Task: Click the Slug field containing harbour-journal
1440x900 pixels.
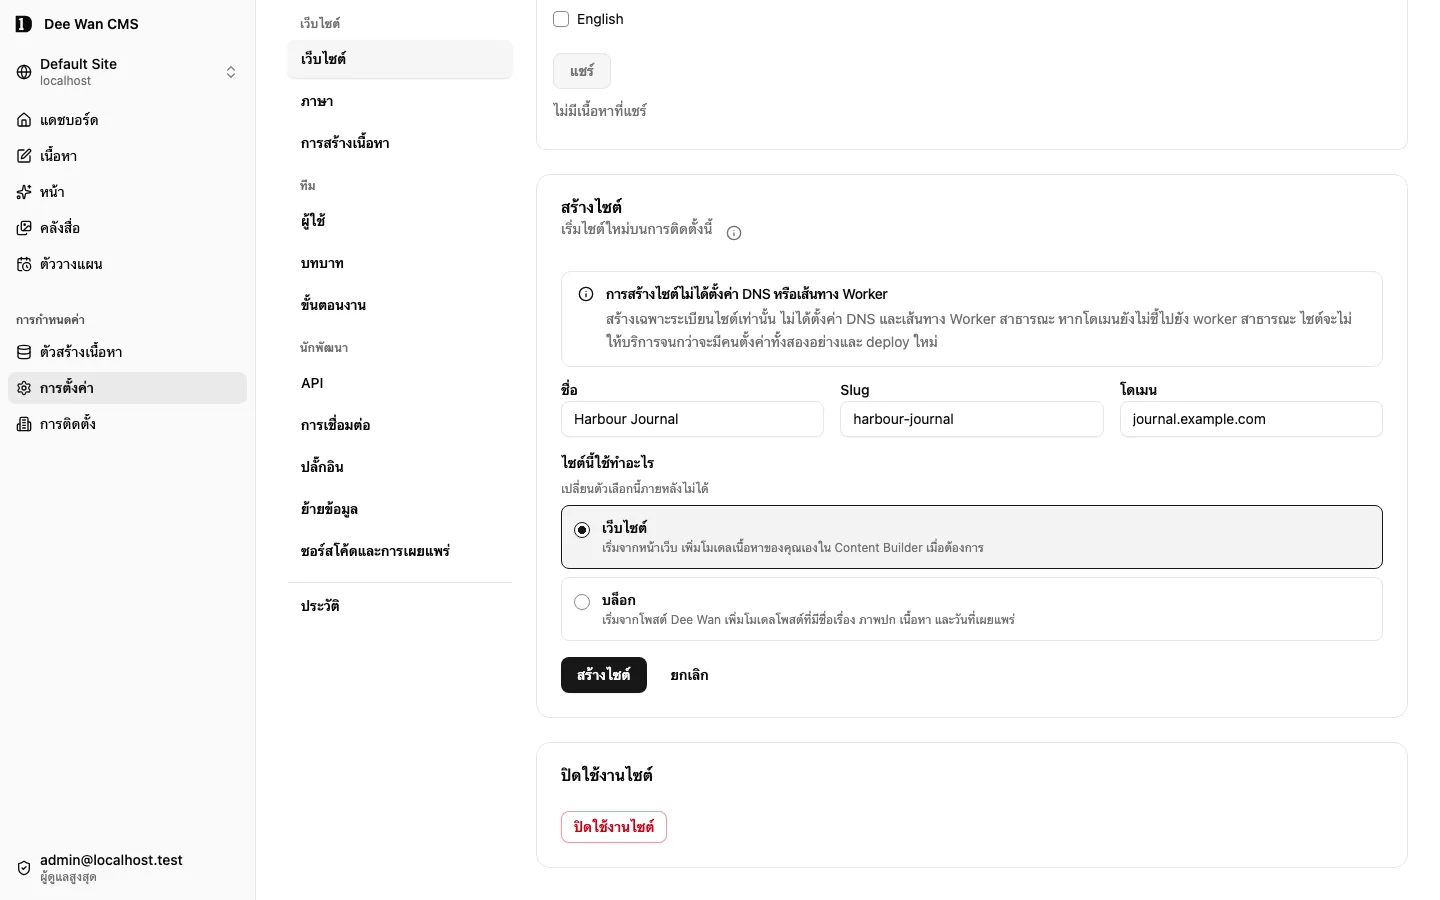Action: [x=972, y=419]
